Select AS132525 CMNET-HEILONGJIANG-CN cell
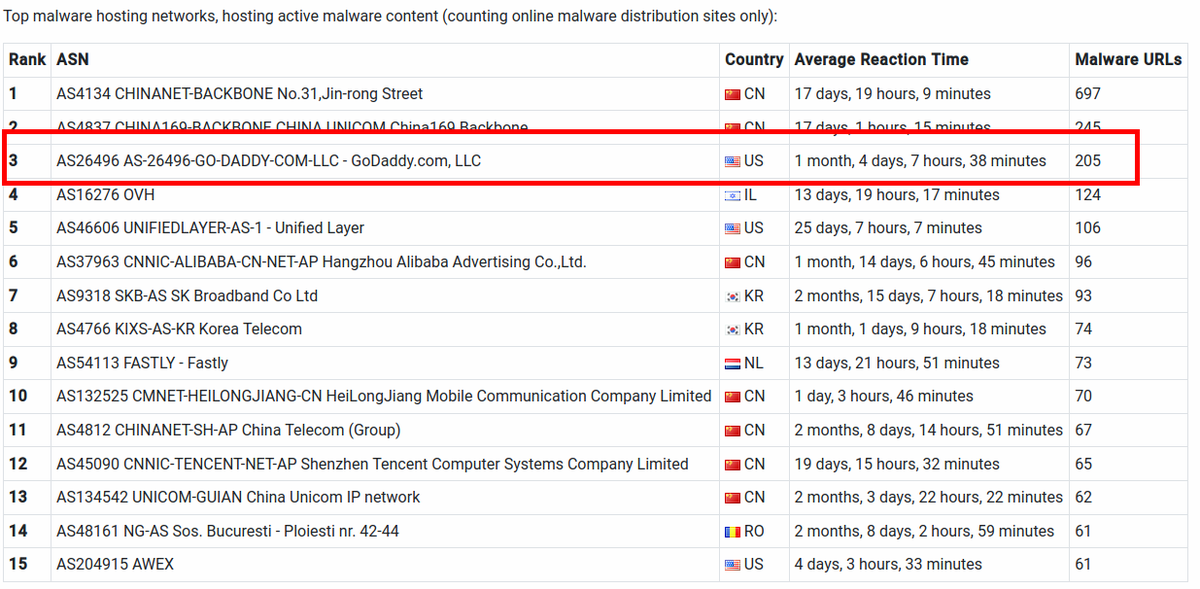This screenshot has width=1200, height=589. pyautogui.click(x=385, y=396)
